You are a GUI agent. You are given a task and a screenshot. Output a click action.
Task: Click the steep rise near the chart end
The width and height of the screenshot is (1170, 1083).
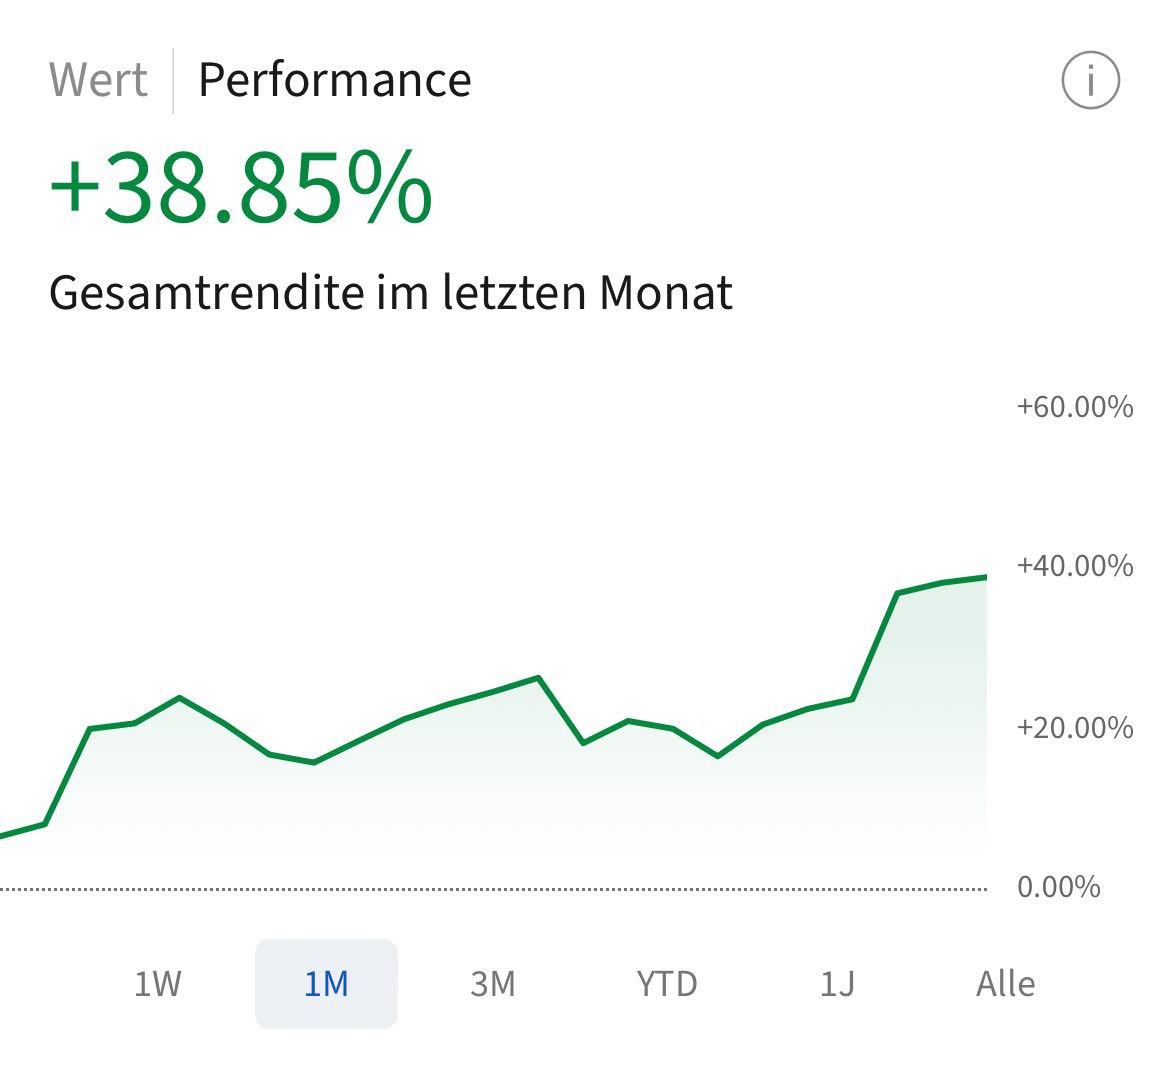[x=875, y=646]
